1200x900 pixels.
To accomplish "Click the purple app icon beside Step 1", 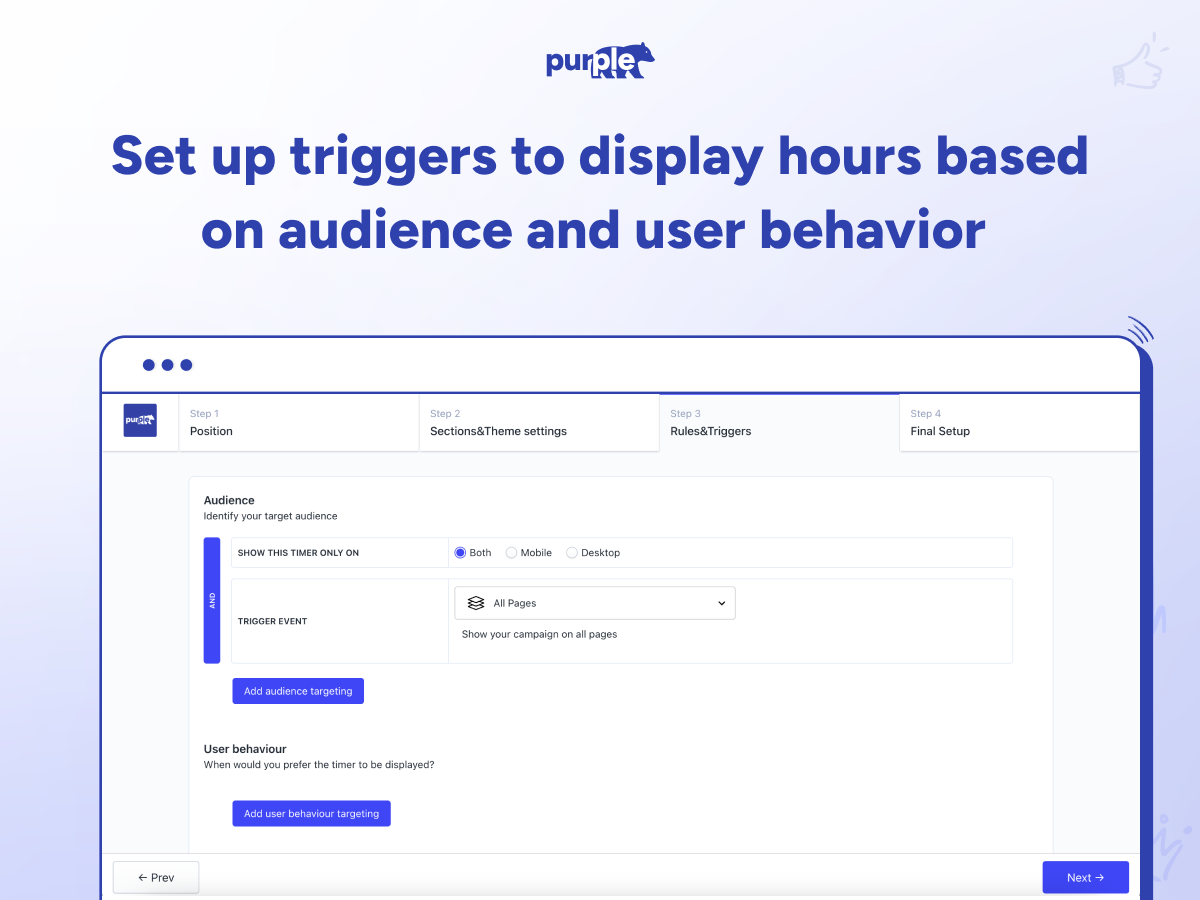I will tap(140, 420).
